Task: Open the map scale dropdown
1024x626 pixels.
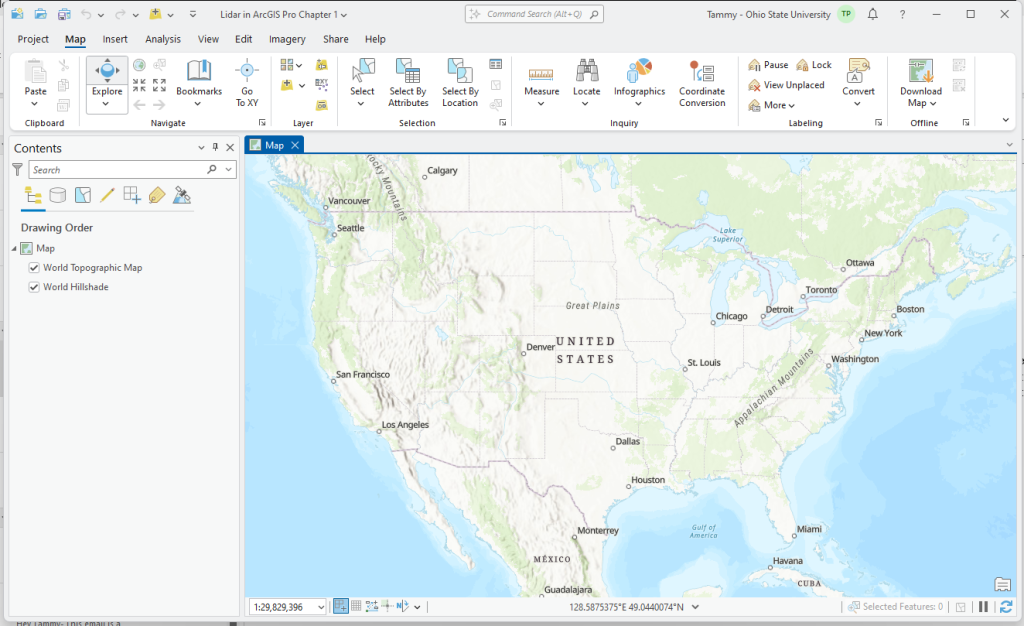Action: pyautogui.click(x=319, y=606)
